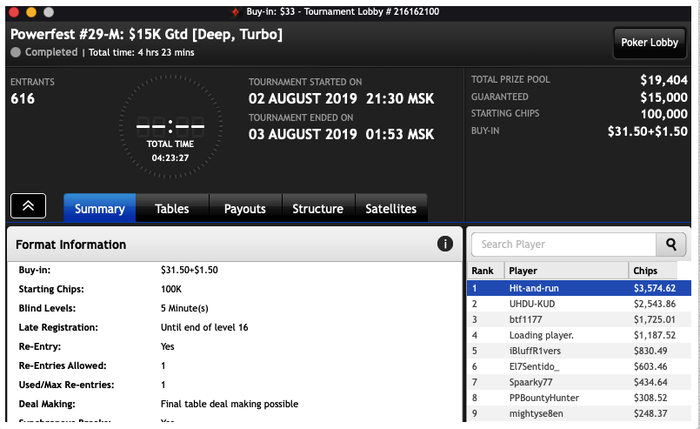Click 'Until end of level 16' value
700x429 pixels.
point(204,327)
